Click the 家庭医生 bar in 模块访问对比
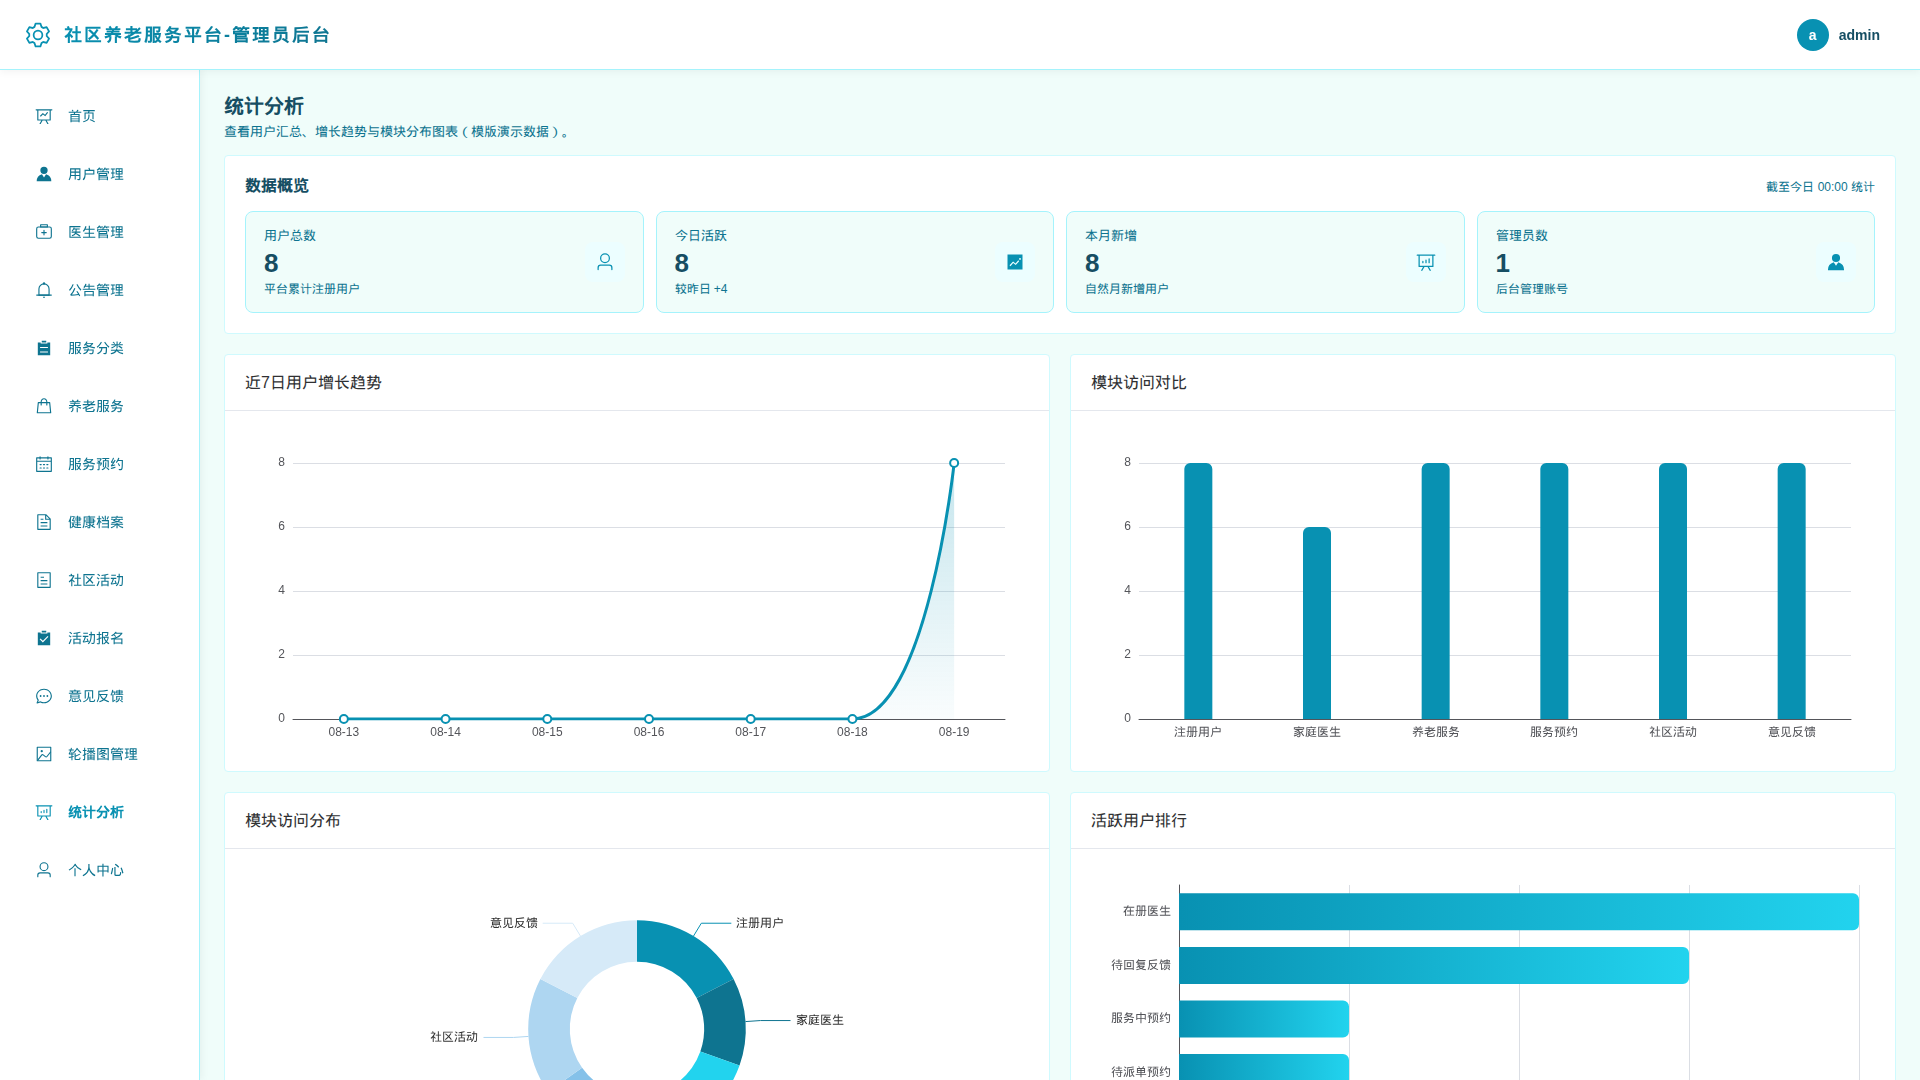The image size is (1920, 1080). click(x=1317, y=623)
